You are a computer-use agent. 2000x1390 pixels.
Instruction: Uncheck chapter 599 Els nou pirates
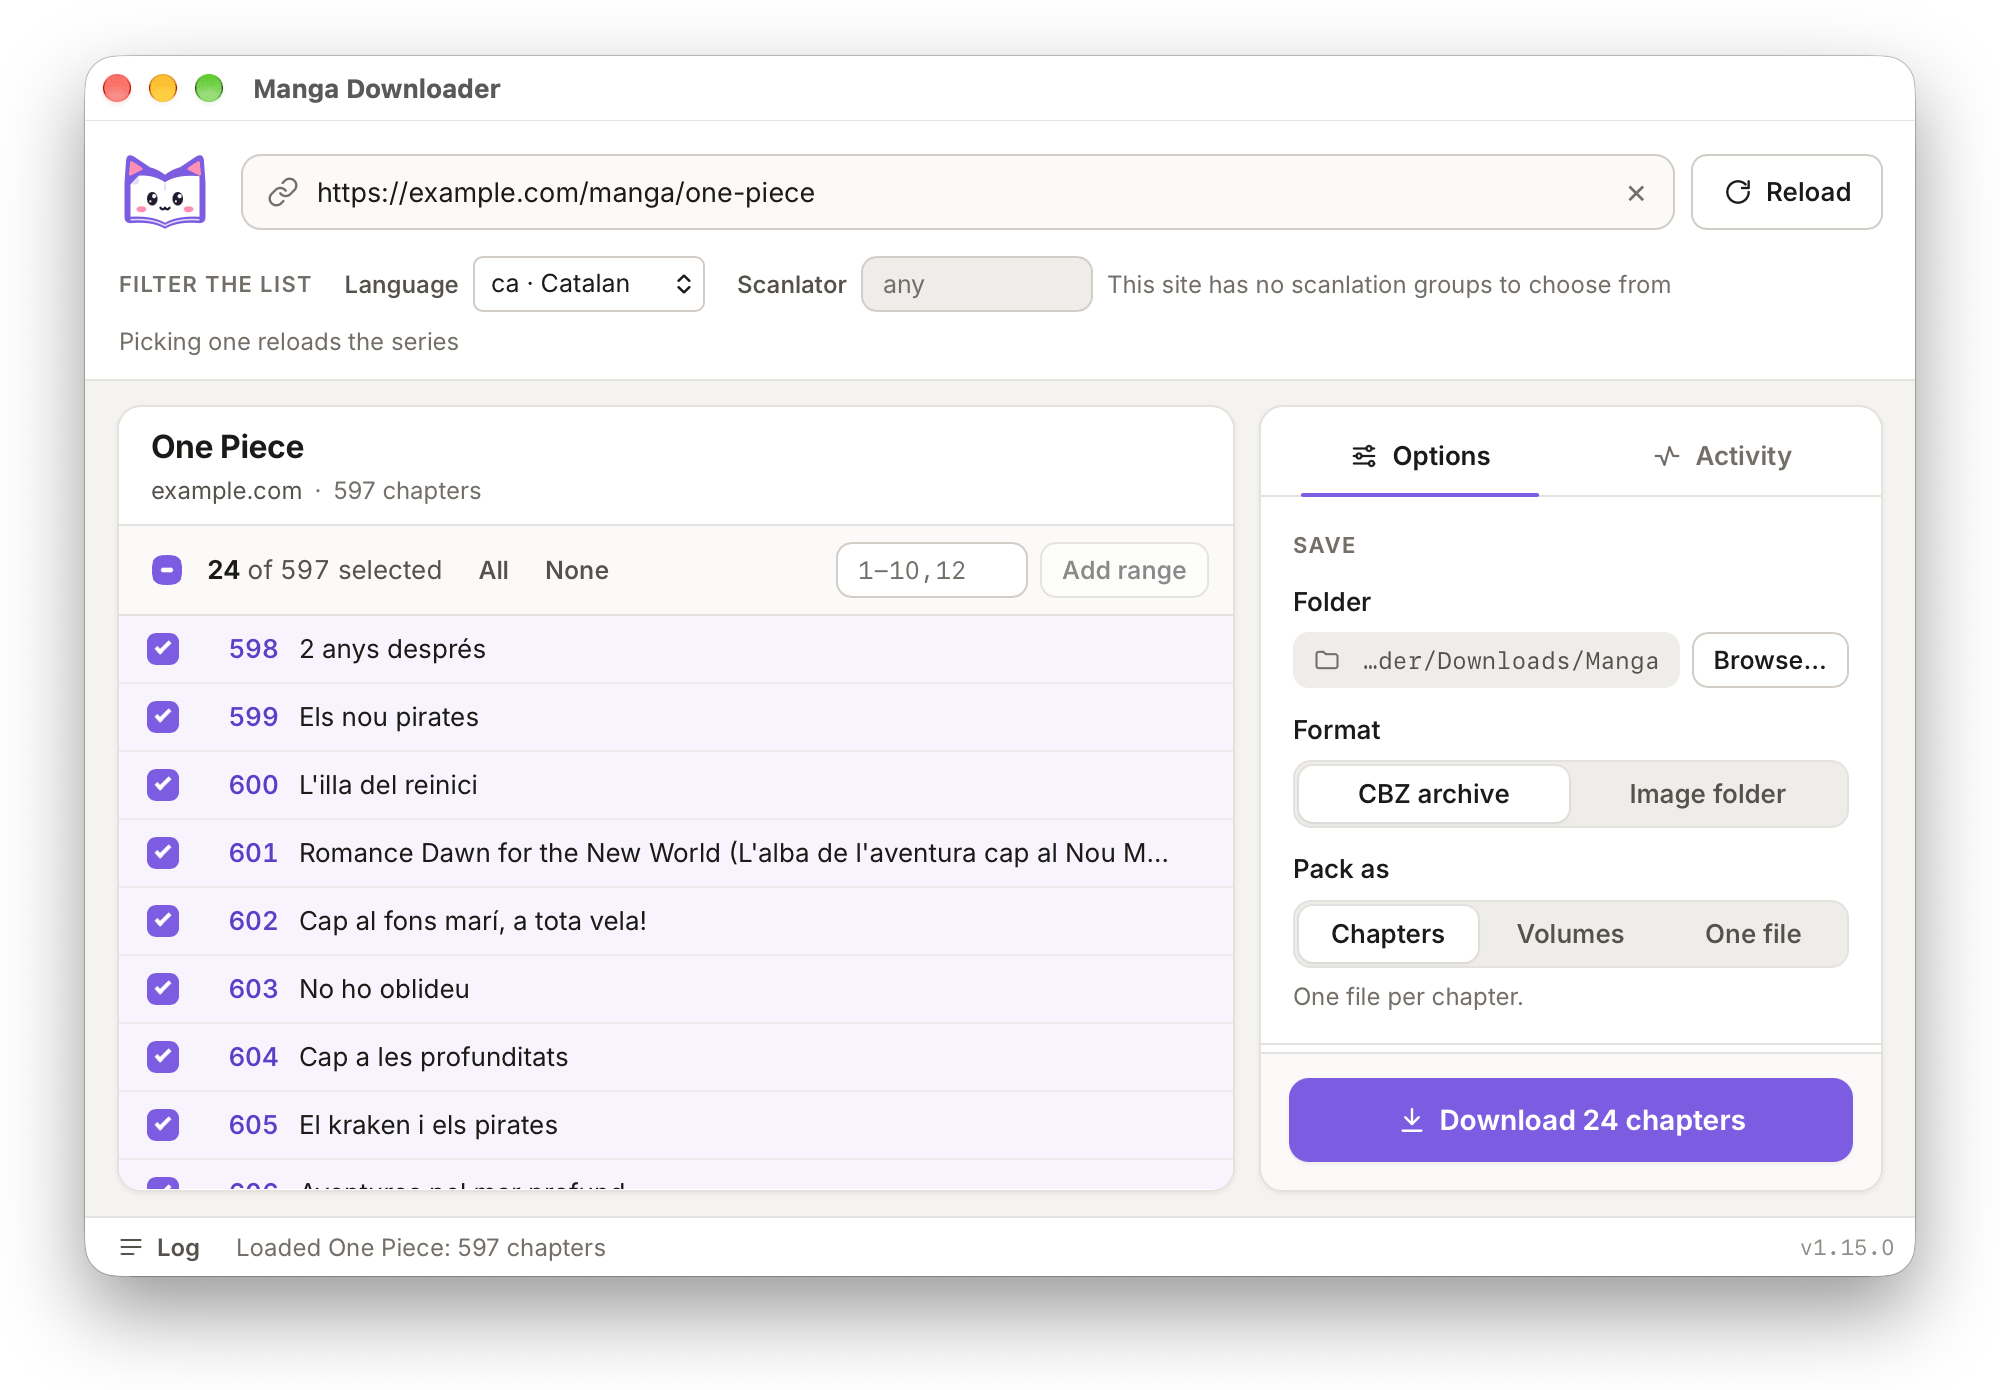tap(163, 717)
